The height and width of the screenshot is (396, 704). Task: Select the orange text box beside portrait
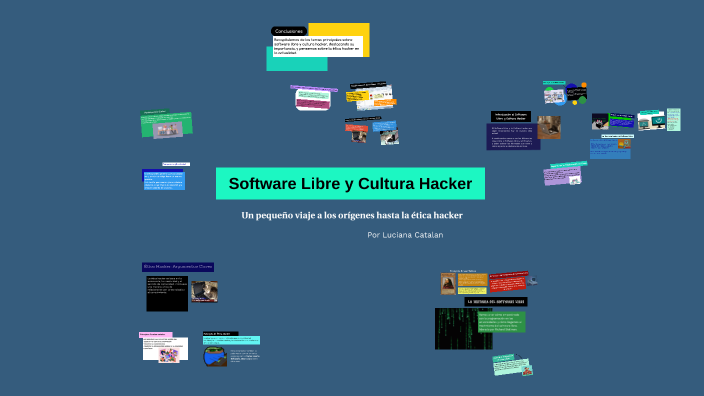(472, 280)
